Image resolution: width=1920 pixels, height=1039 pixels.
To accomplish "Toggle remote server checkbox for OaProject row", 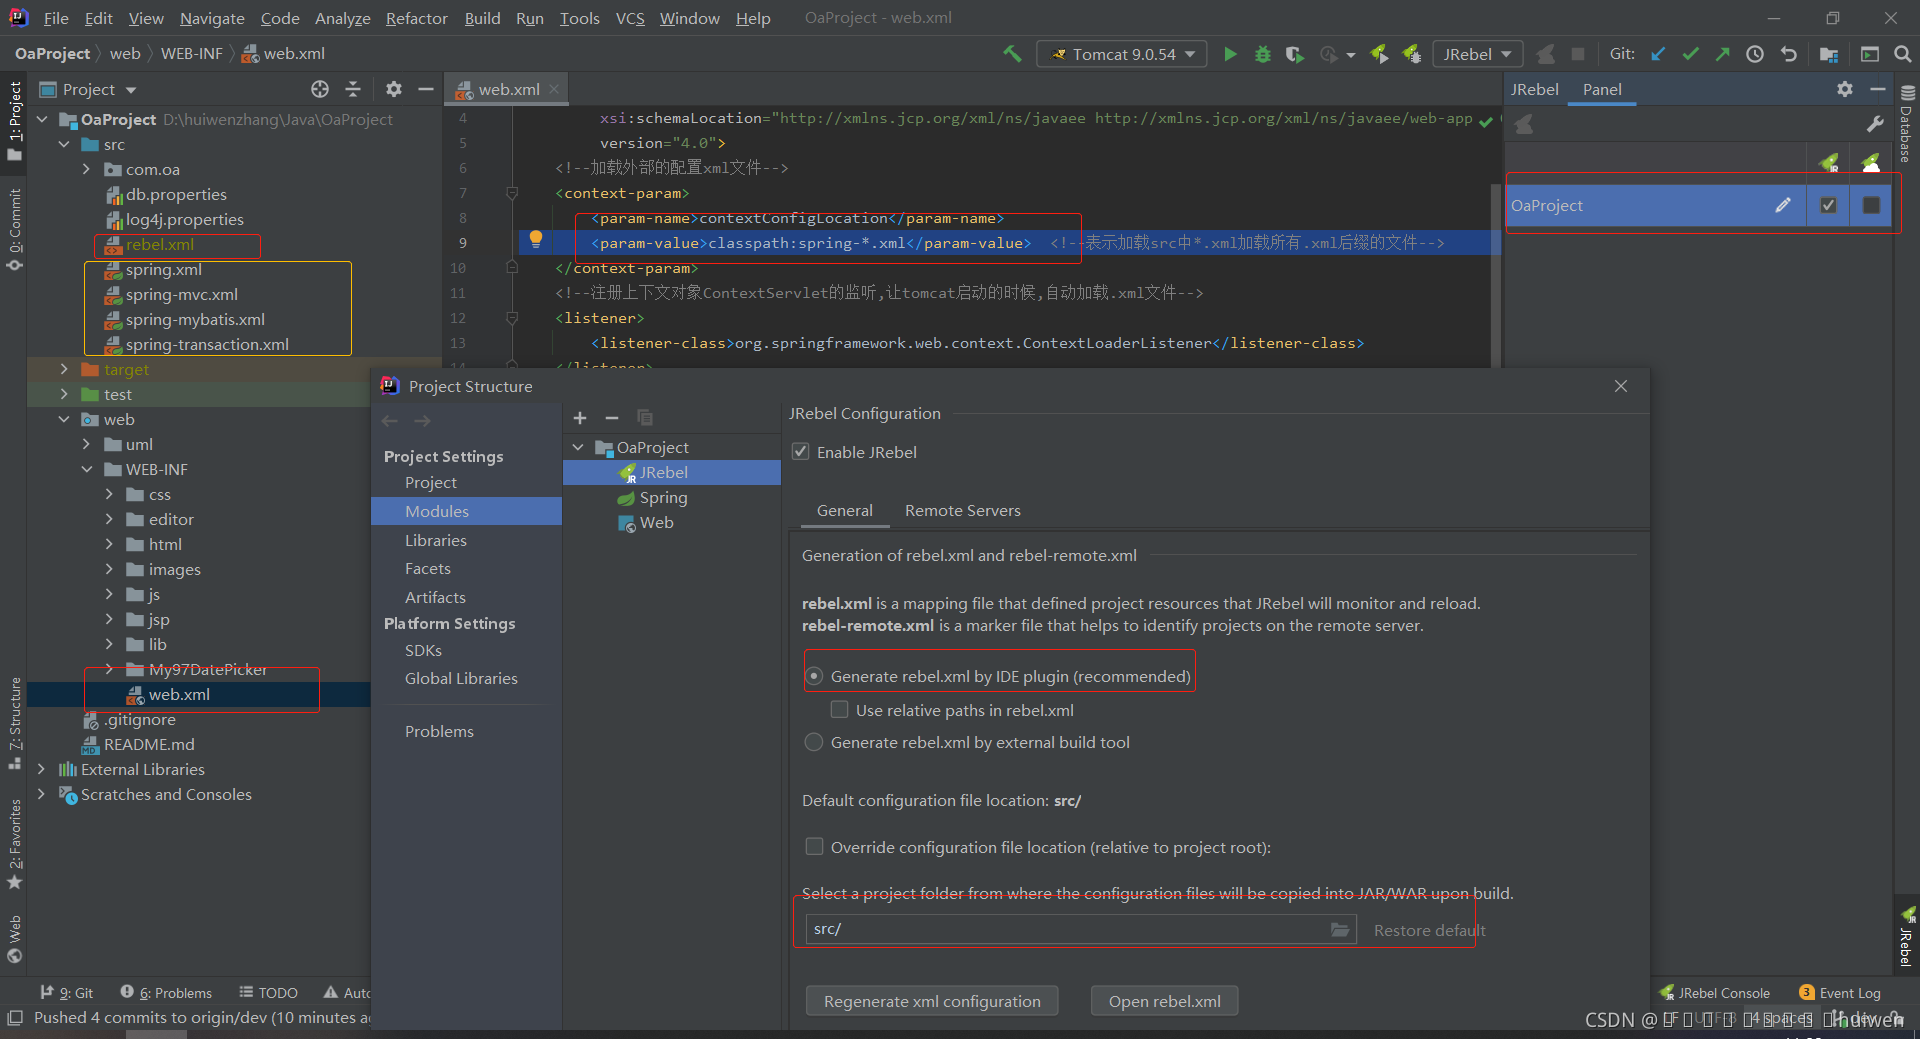I will (1871, 205).
